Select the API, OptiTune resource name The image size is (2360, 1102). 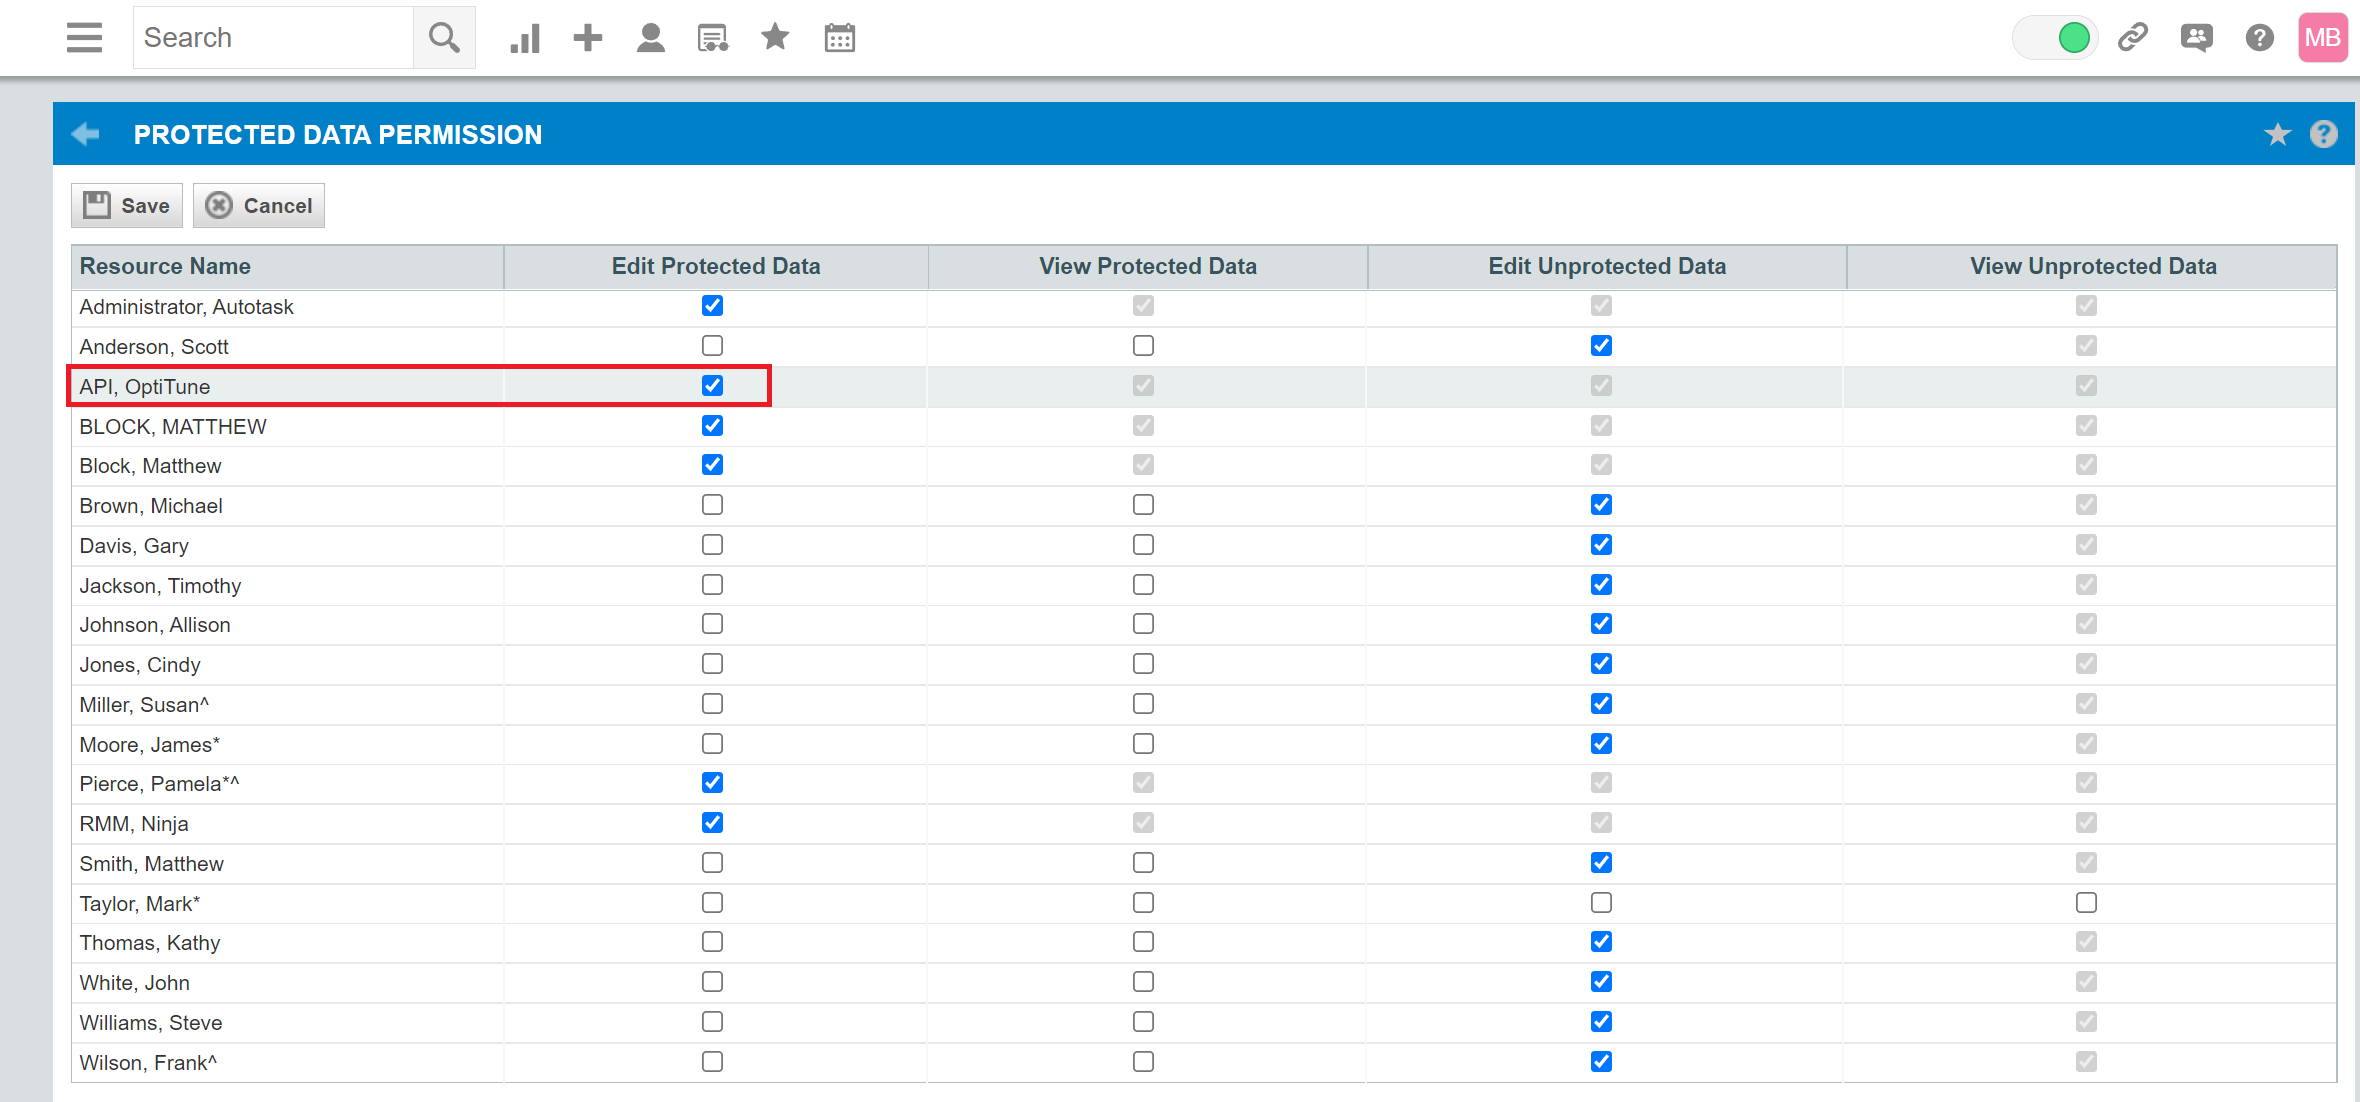(x=145, y=387)
